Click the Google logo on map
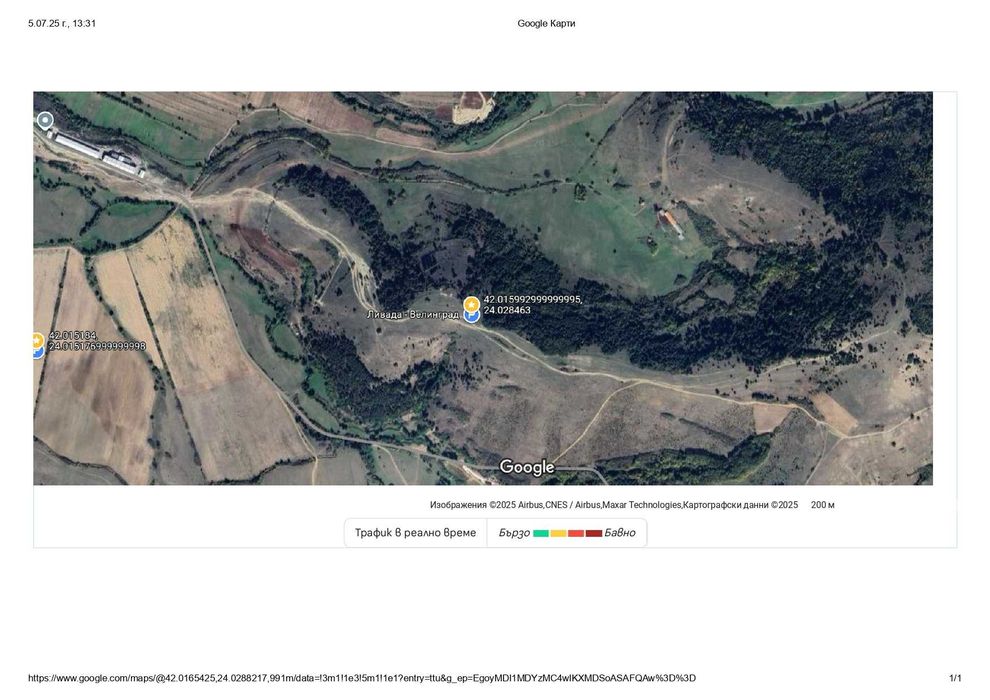Viewport: 990px width, 700px height. click(527, 467)
